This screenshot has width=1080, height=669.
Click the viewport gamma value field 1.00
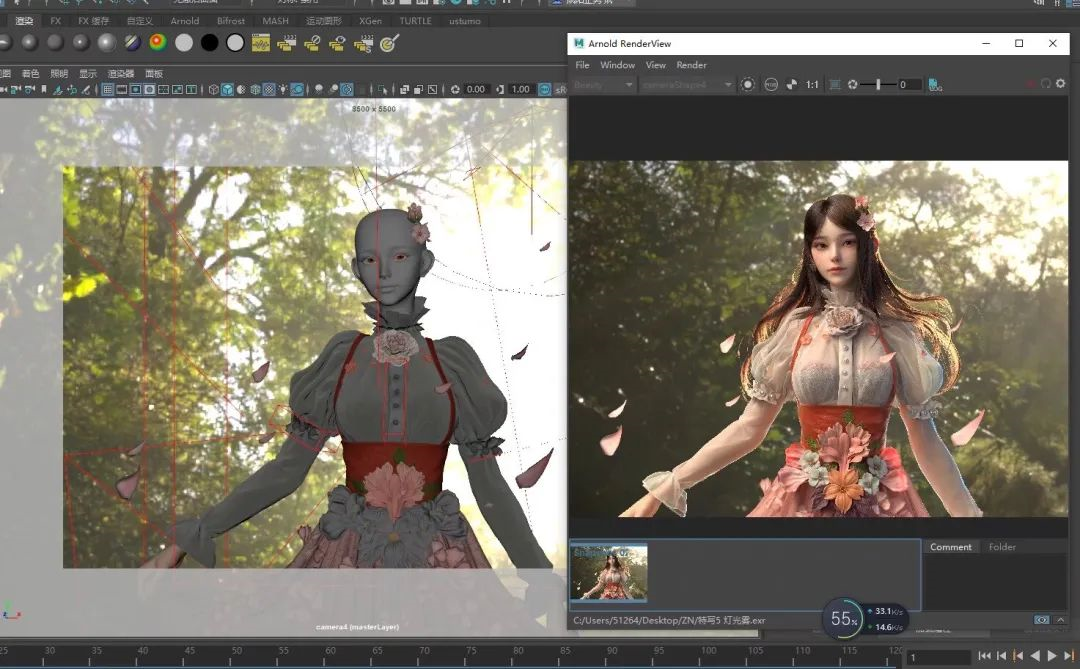521,90
